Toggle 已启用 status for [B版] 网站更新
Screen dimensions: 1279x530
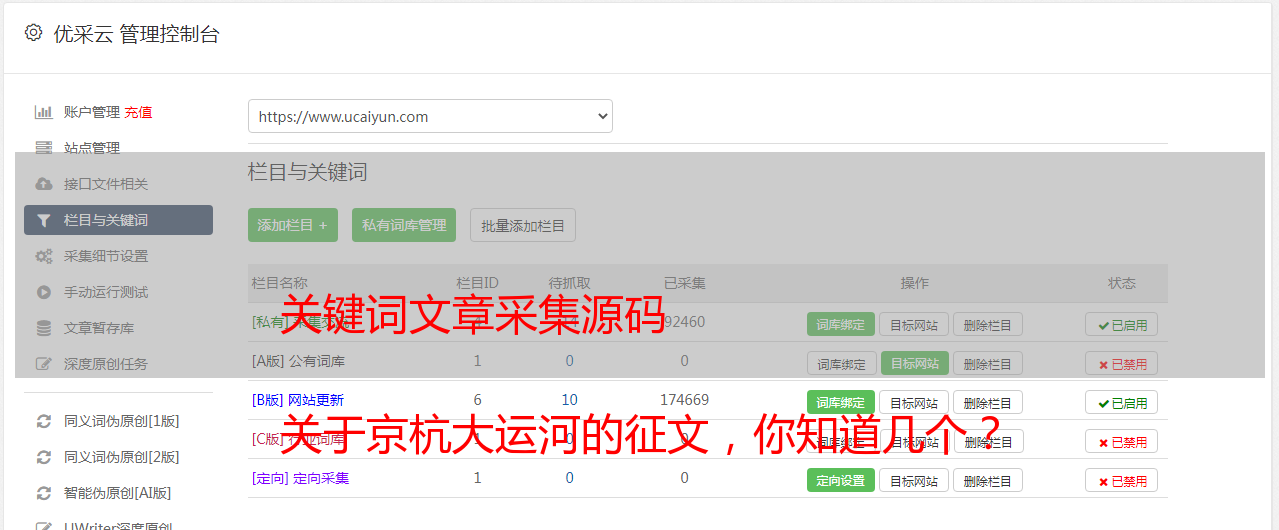pyautogui.click(x=1121, y=402)
